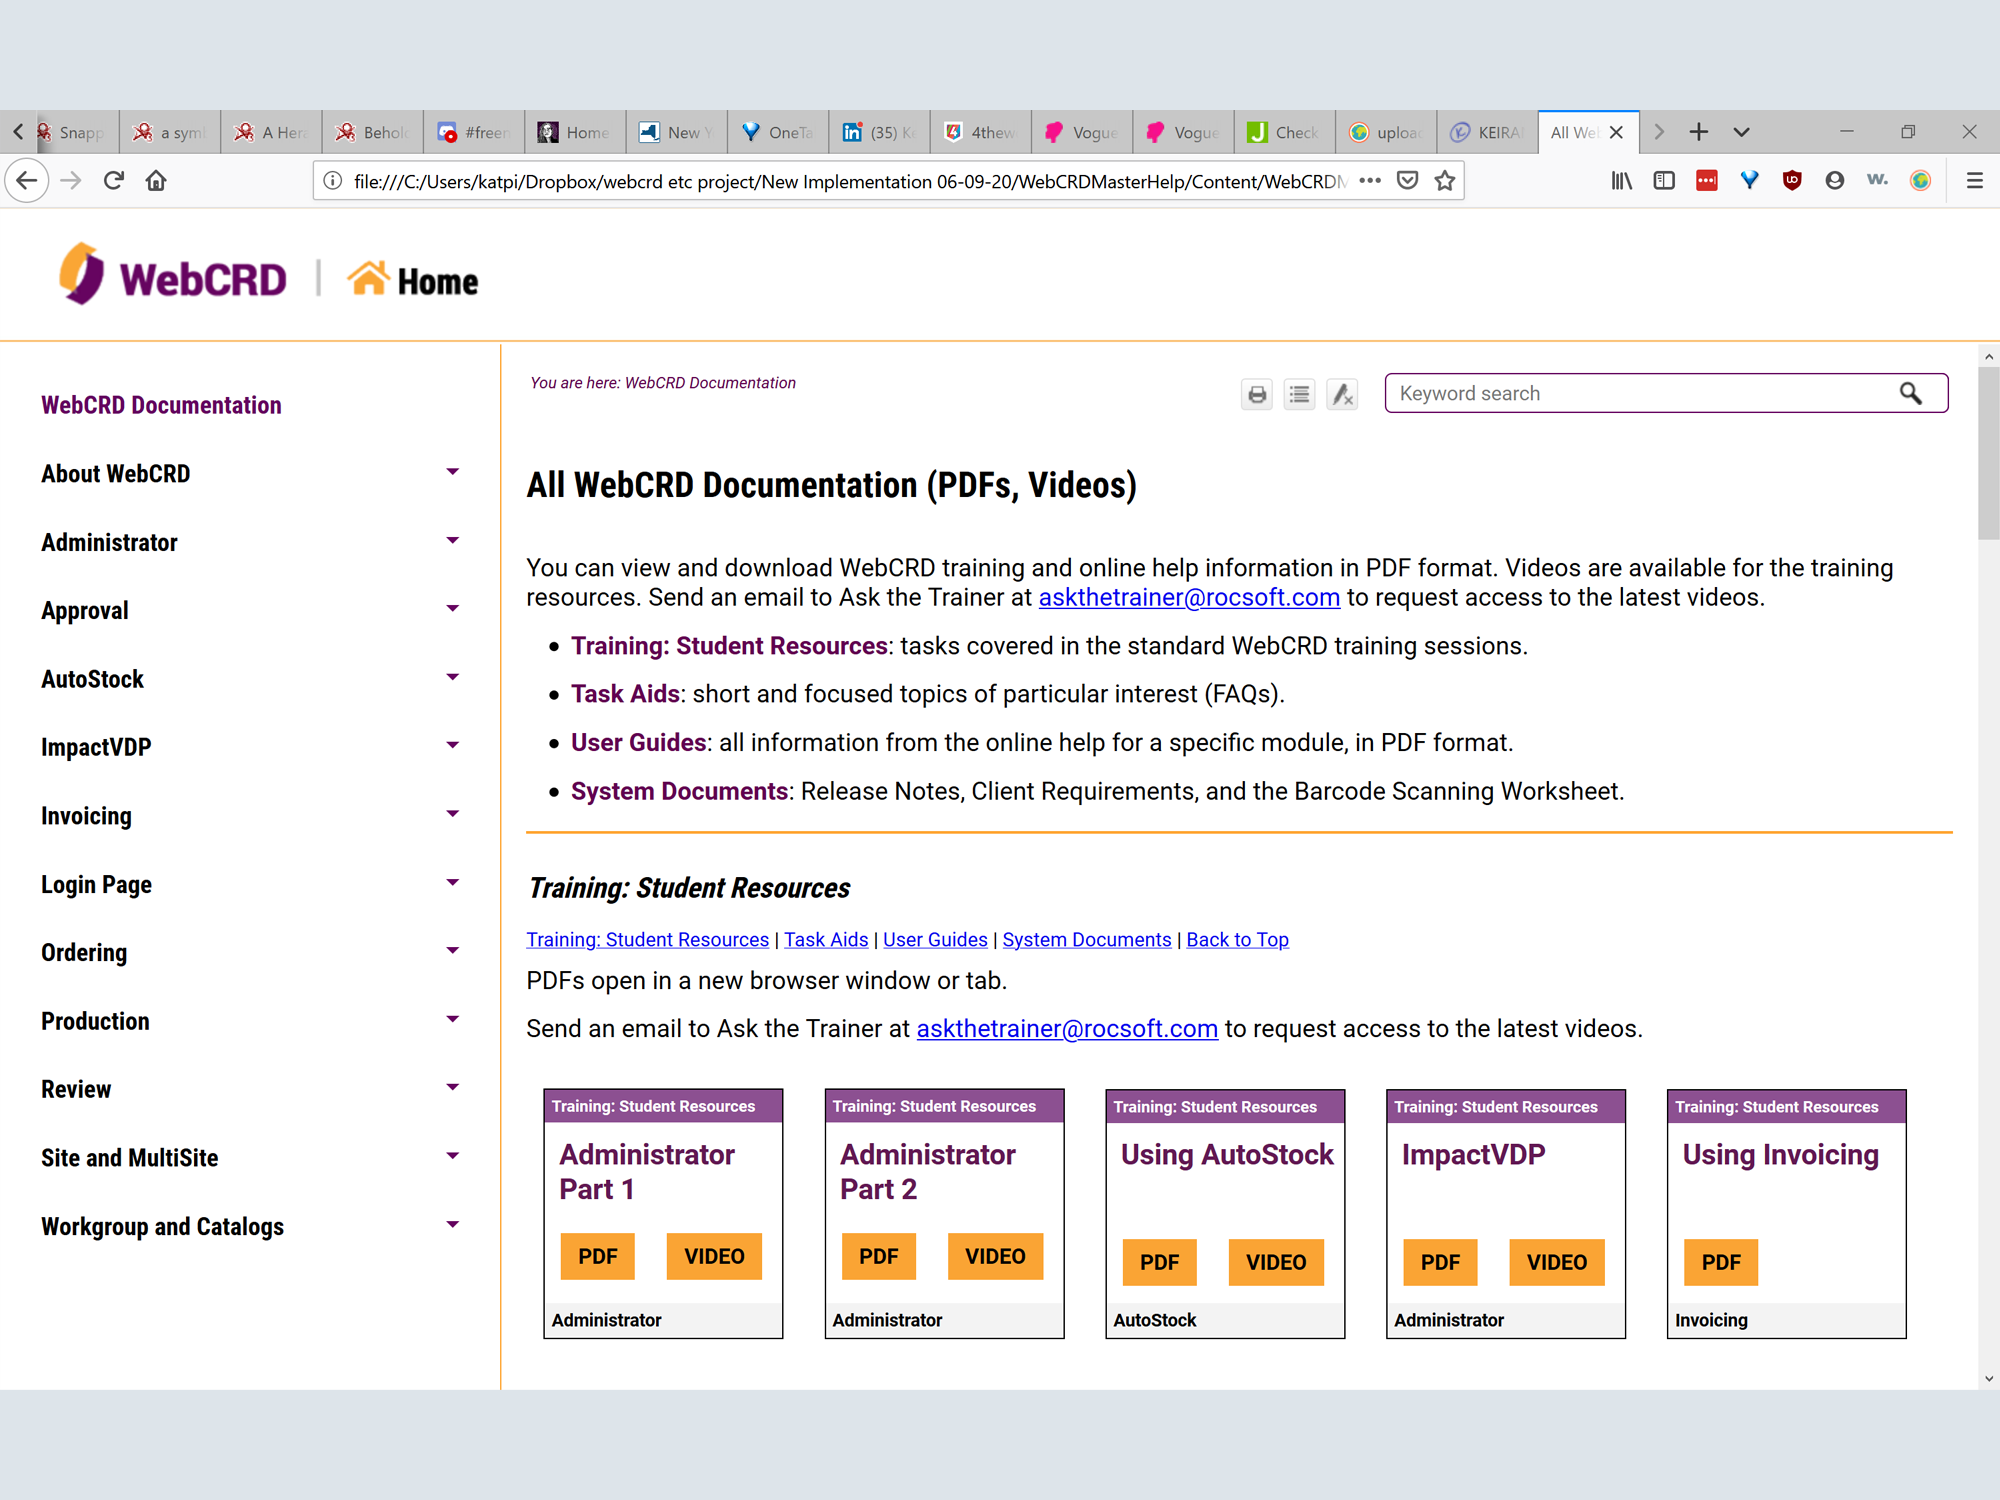Save page to Pocket icon

pyautogui.click(x=1408, y=181)
